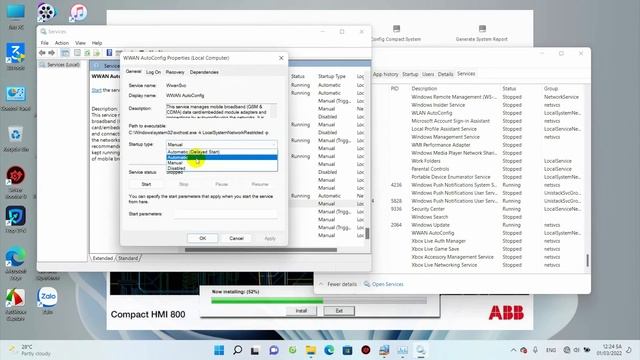The height and width of the screenshot is (360, 640).
Task: Click blue Help icon in Services toolbar
Action: (109, 53)
